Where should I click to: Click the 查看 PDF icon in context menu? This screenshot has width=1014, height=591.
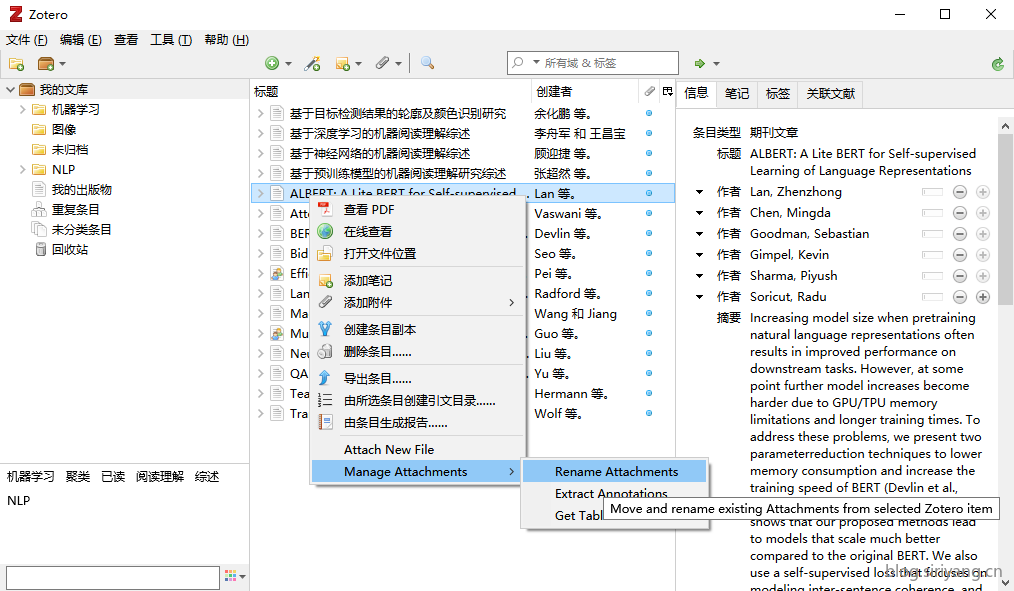tap(325, 210)
